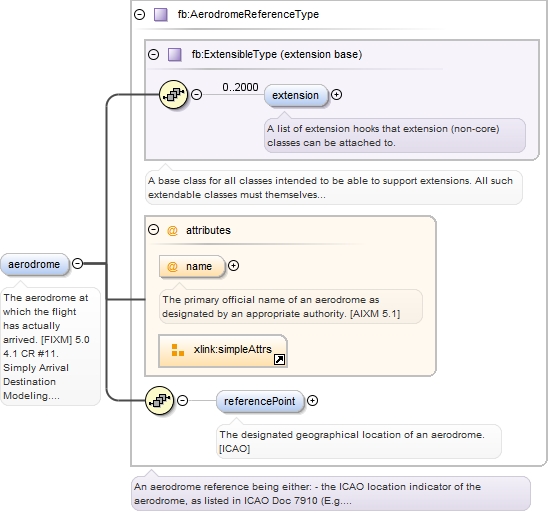The height and width of the screenshot is (514, 549).
Task: Click the purple square icon for fb:AerodromeReferenceType
Action: coord(161,15)
